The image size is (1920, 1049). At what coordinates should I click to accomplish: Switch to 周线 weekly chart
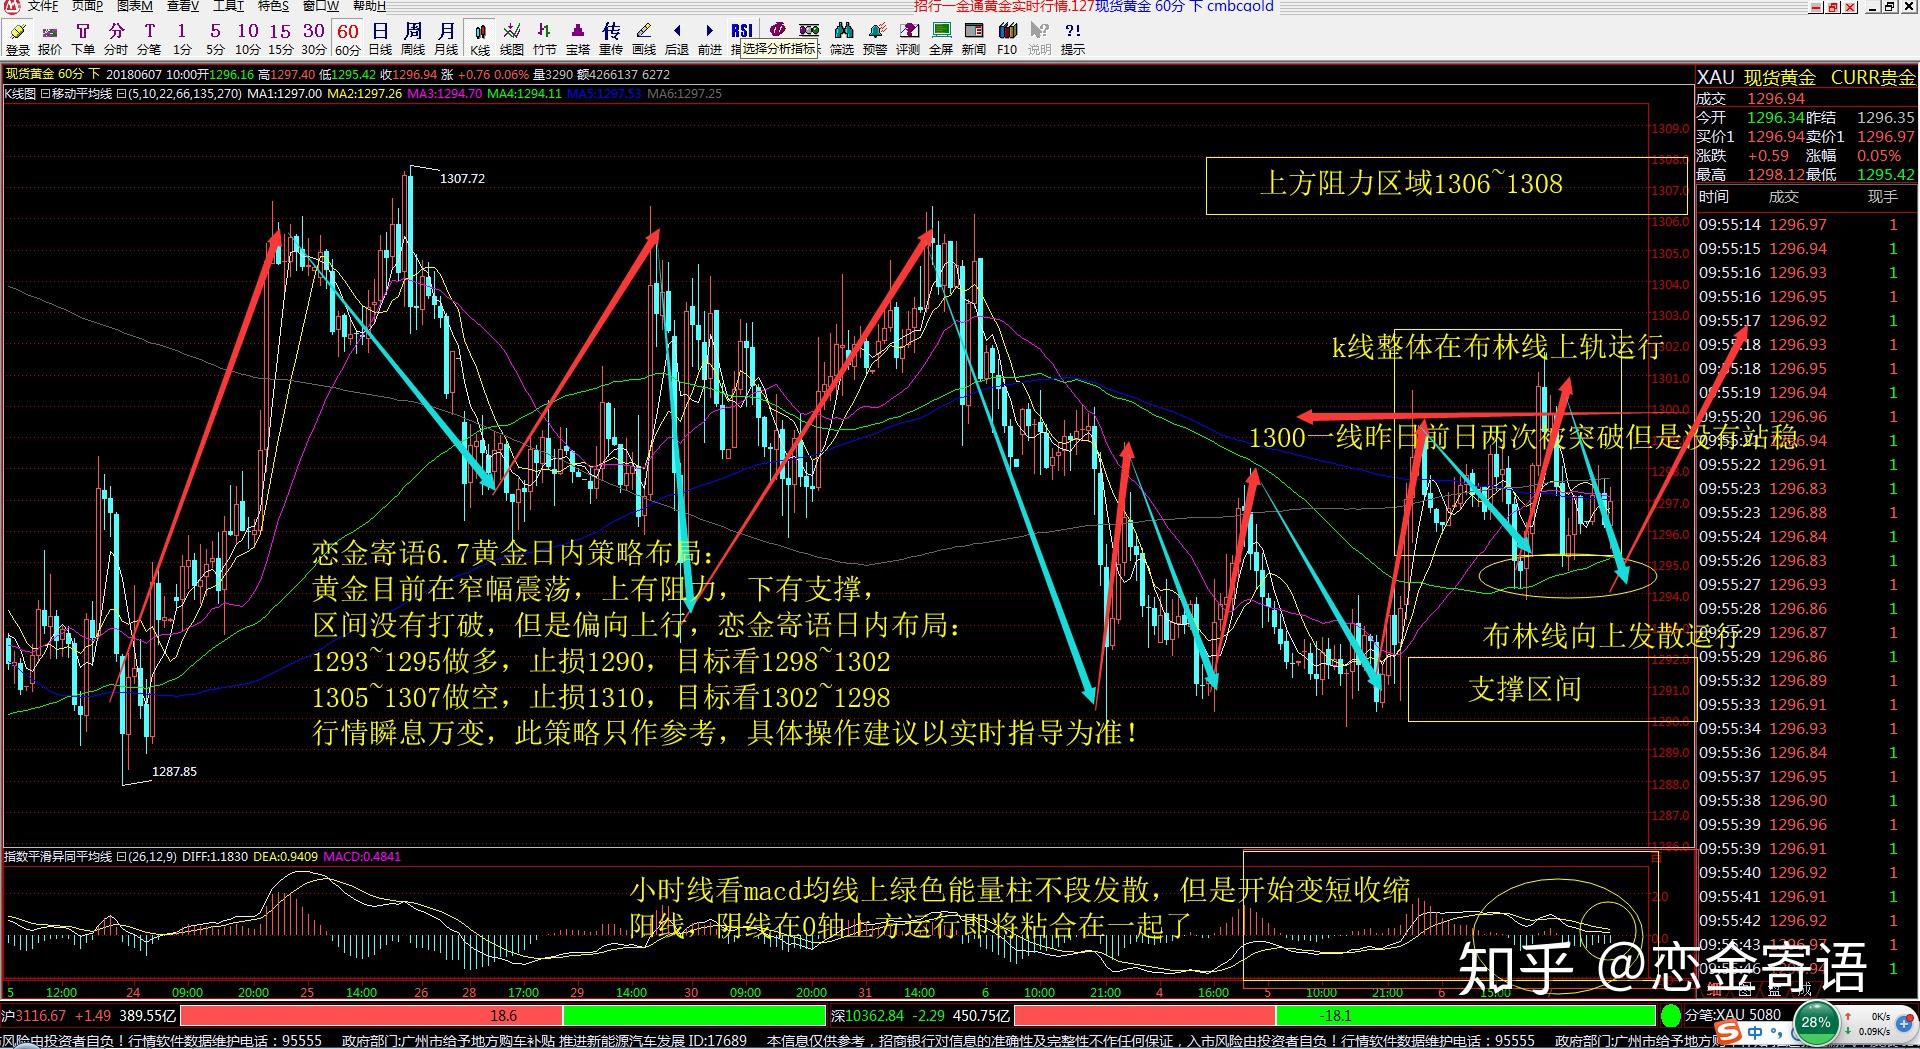click(x=413, y=39)
